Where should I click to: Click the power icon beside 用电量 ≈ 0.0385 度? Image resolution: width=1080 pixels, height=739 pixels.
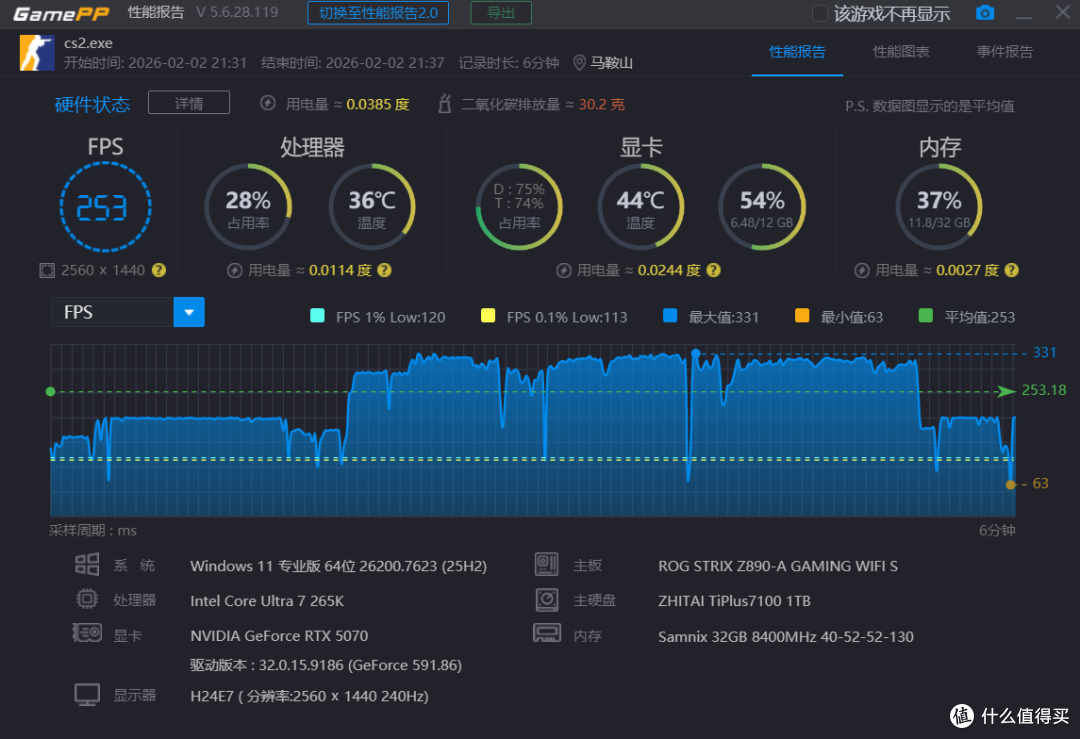pos(268,103)
